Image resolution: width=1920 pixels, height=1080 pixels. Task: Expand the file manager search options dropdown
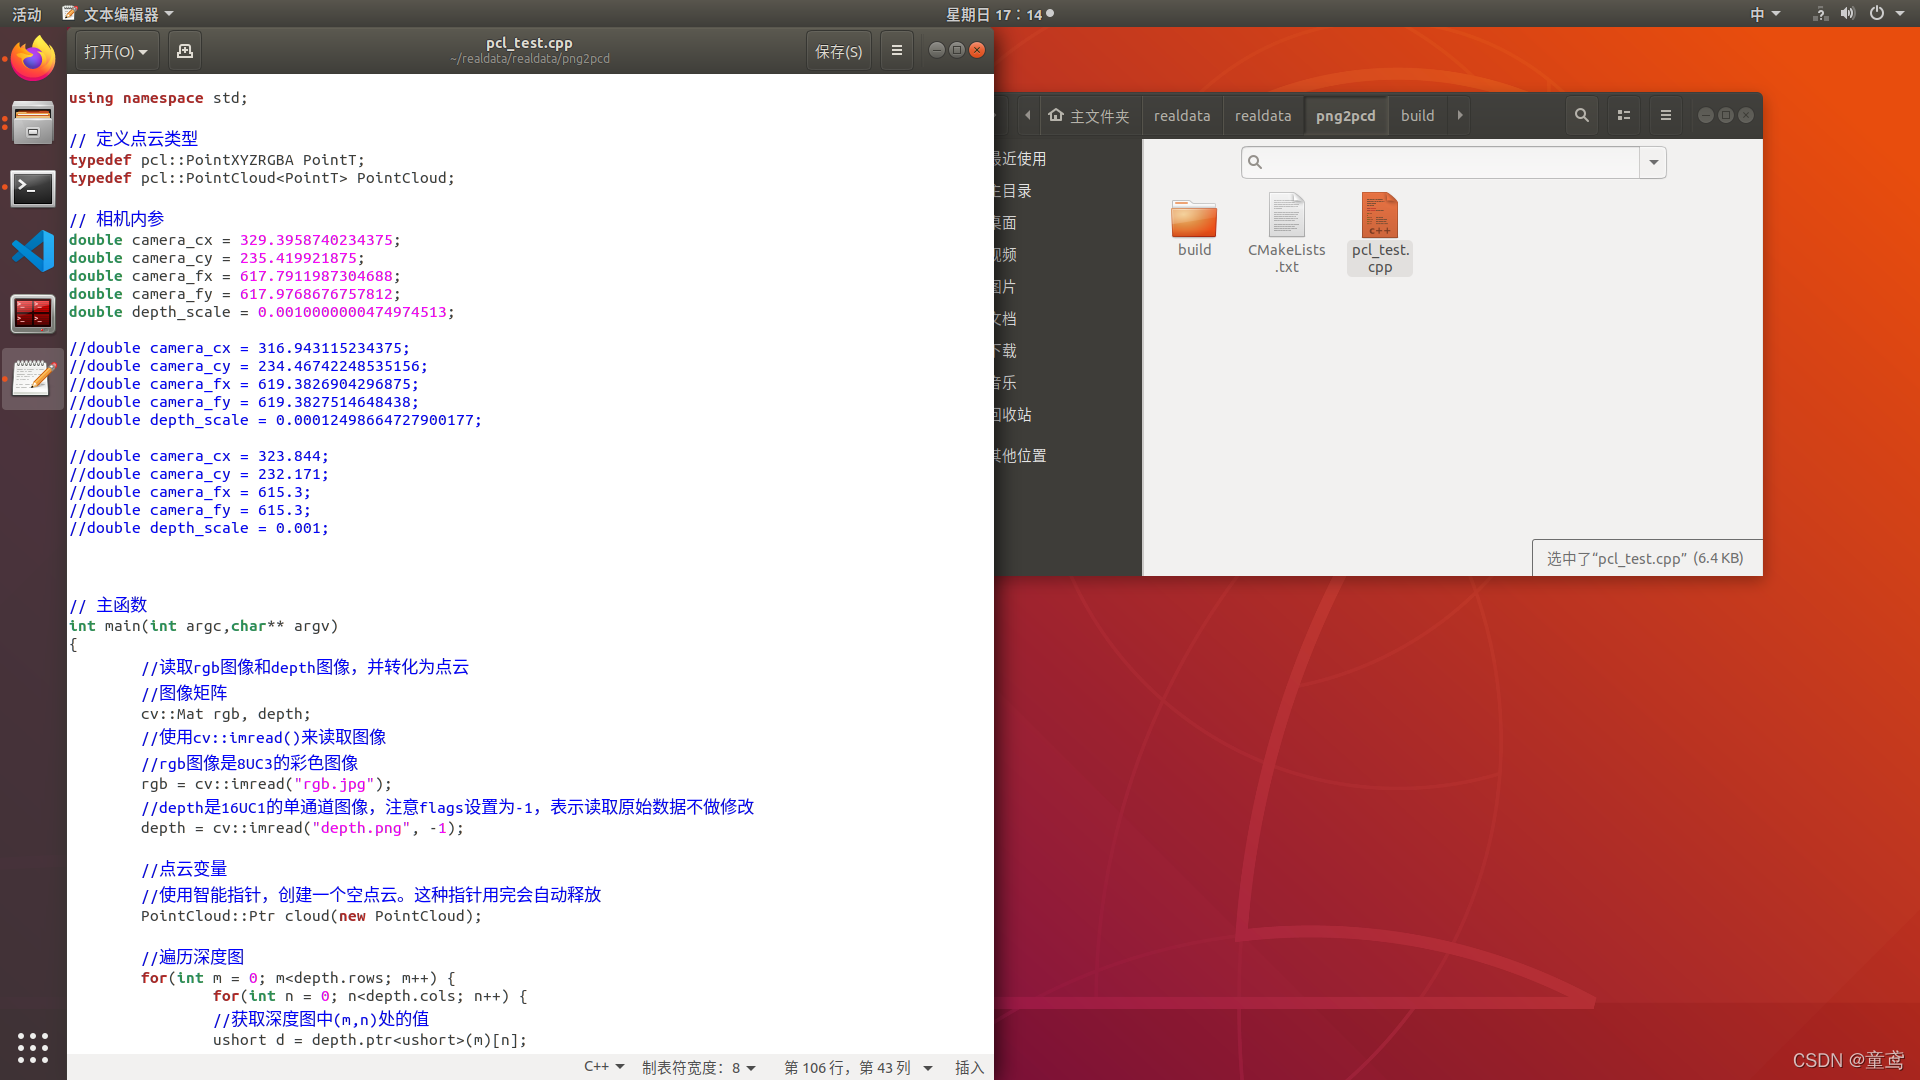point(1653,162)
